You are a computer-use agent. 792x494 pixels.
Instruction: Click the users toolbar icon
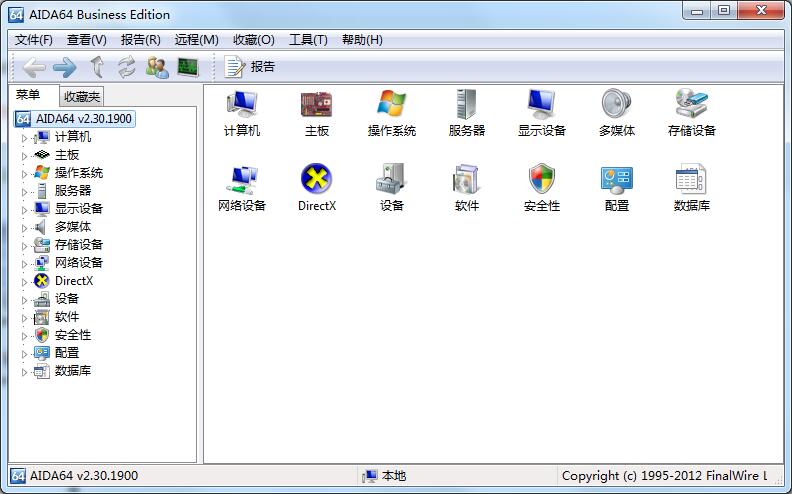(157, 67)
